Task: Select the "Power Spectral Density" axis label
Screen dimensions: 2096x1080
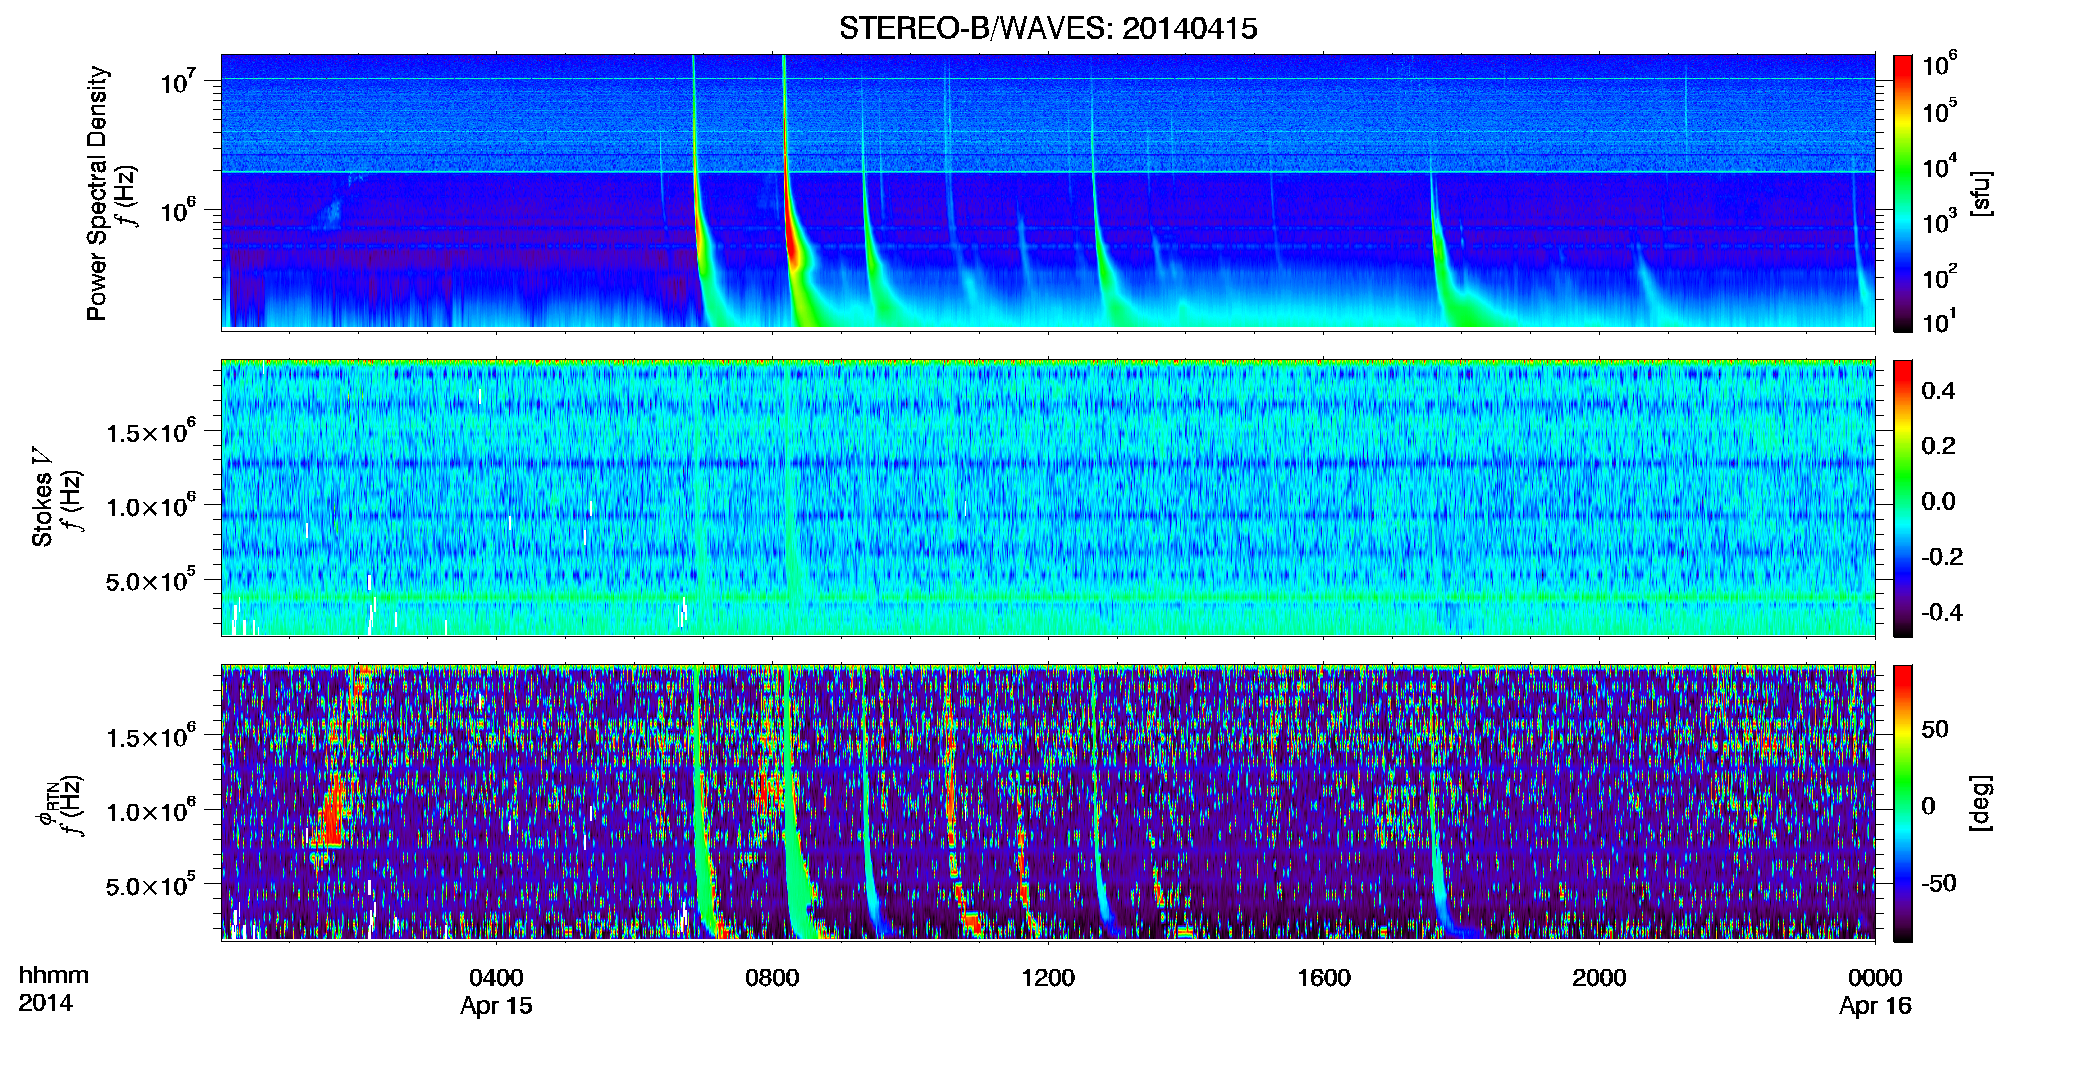Action: click(97, 193)
